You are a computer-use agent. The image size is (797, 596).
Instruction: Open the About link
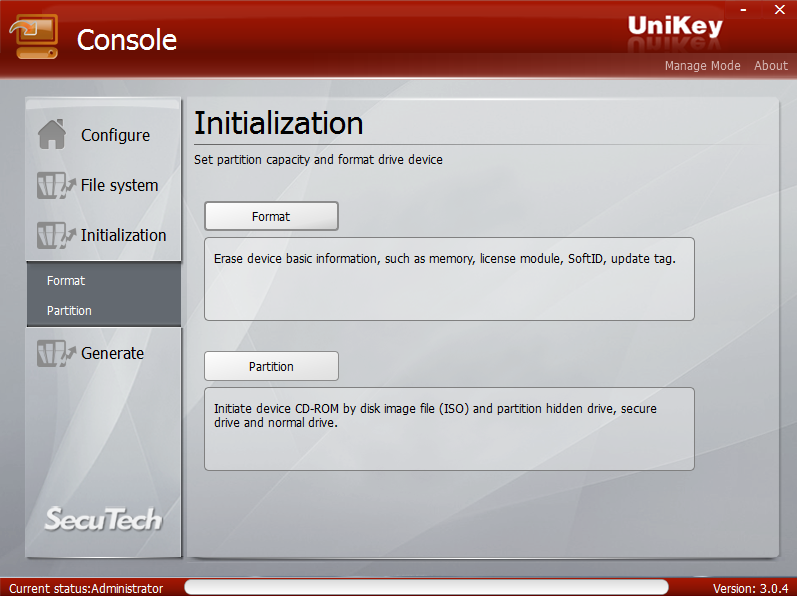pyautogui.click(x=771, y=66)
